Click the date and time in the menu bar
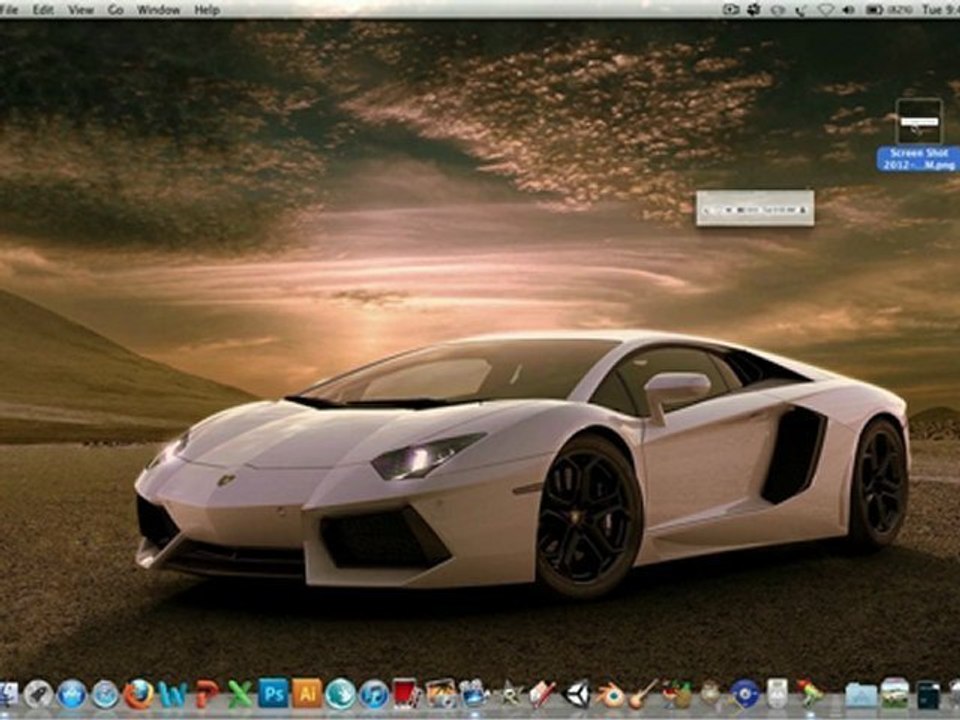 [940, 10]
